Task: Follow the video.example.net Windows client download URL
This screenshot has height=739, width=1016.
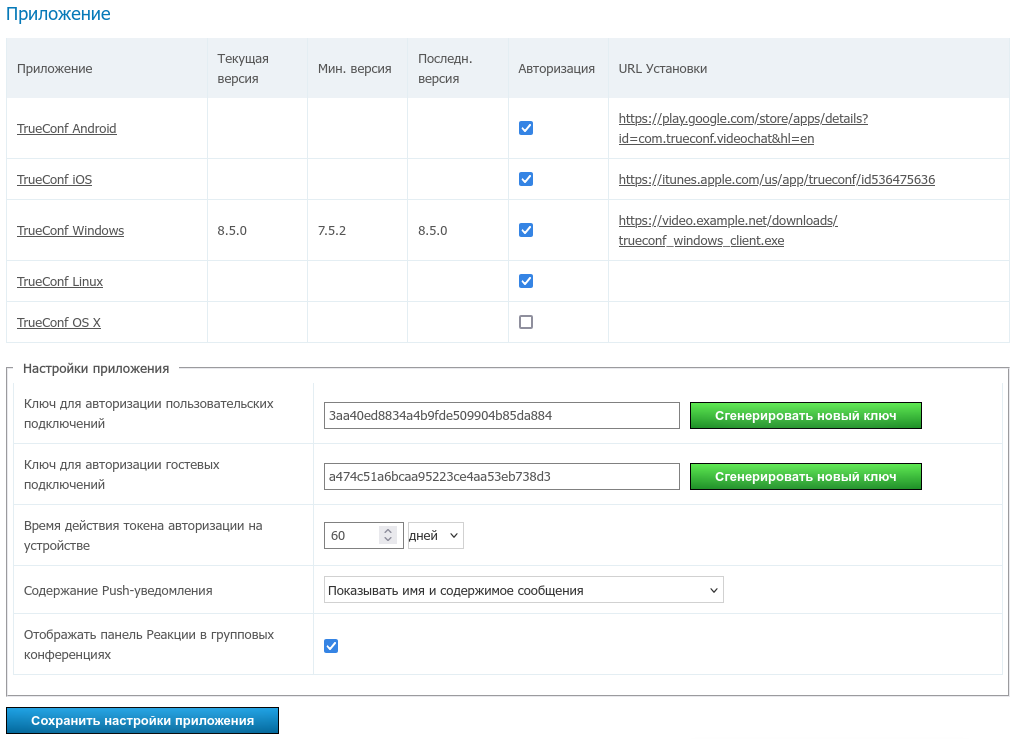Action: 728,231
